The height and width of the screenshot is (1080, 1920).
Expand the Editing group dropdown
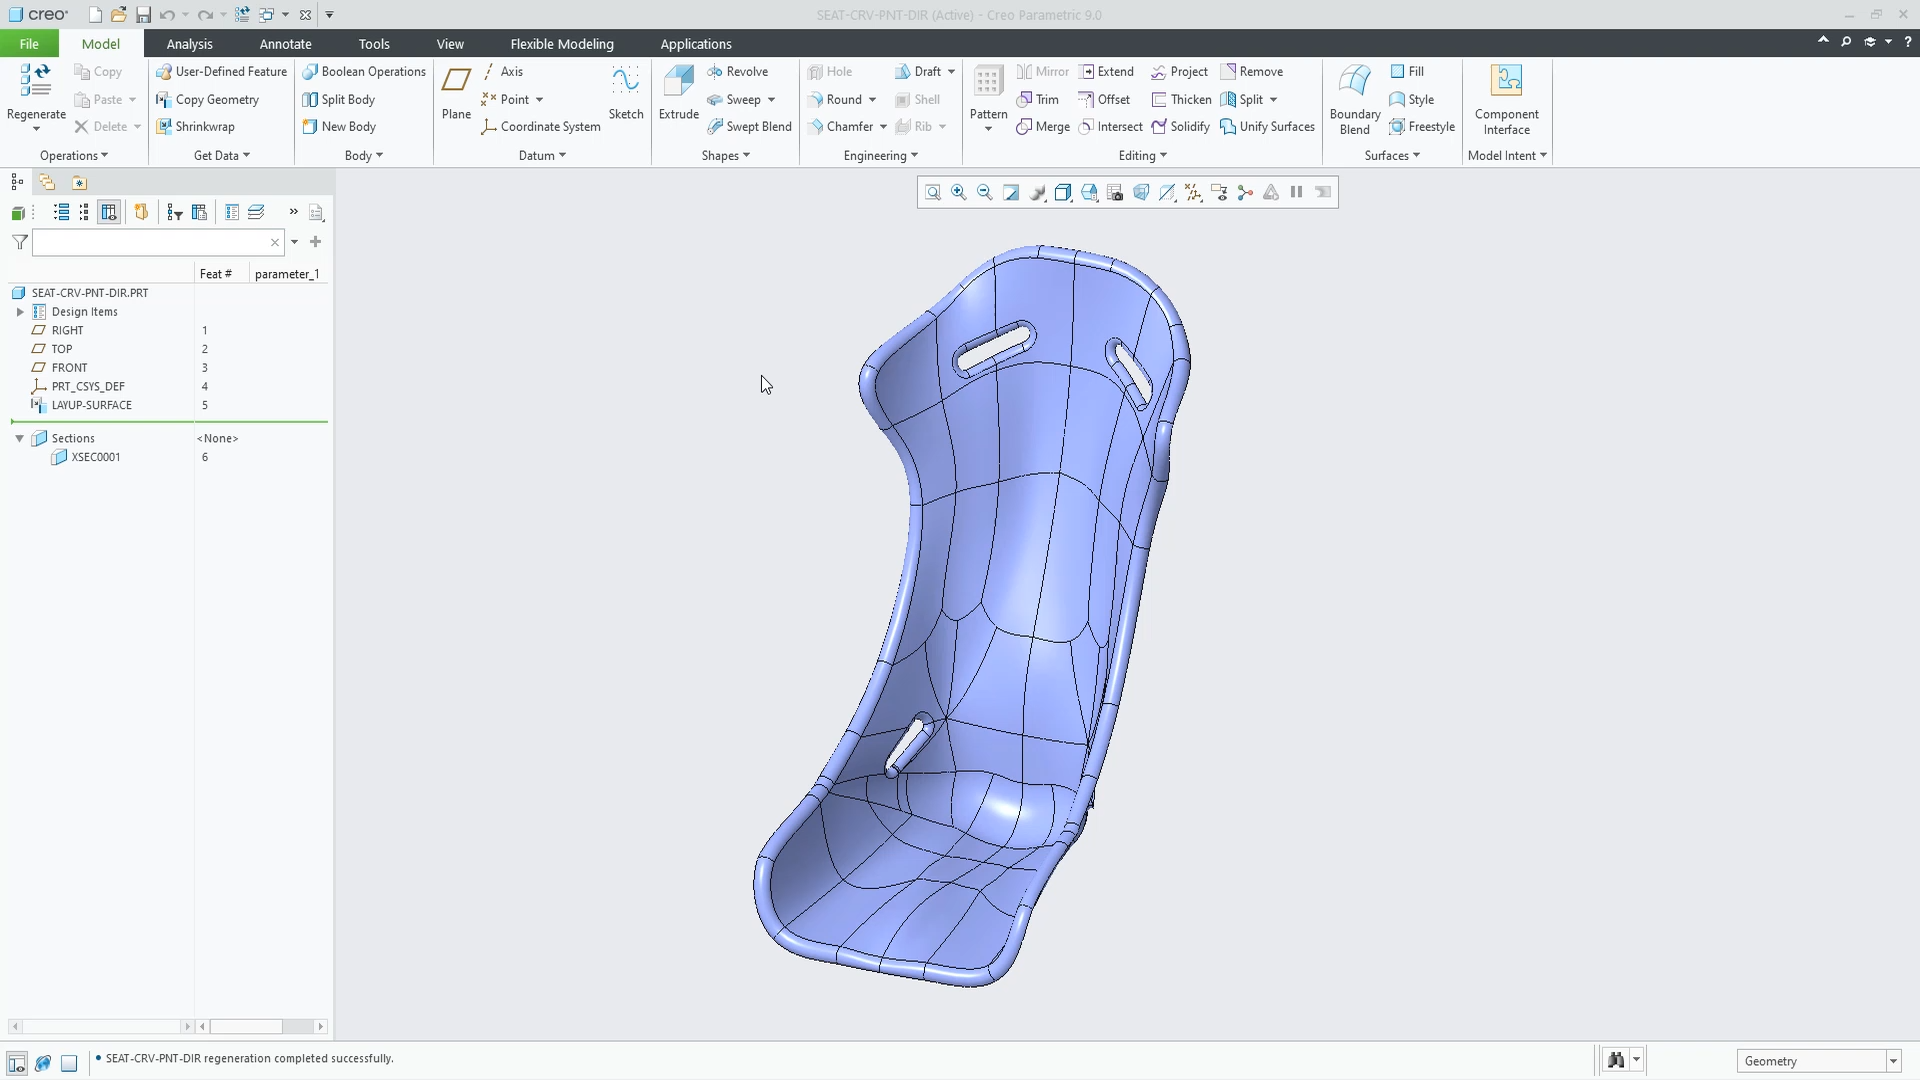pos(1143,155)
